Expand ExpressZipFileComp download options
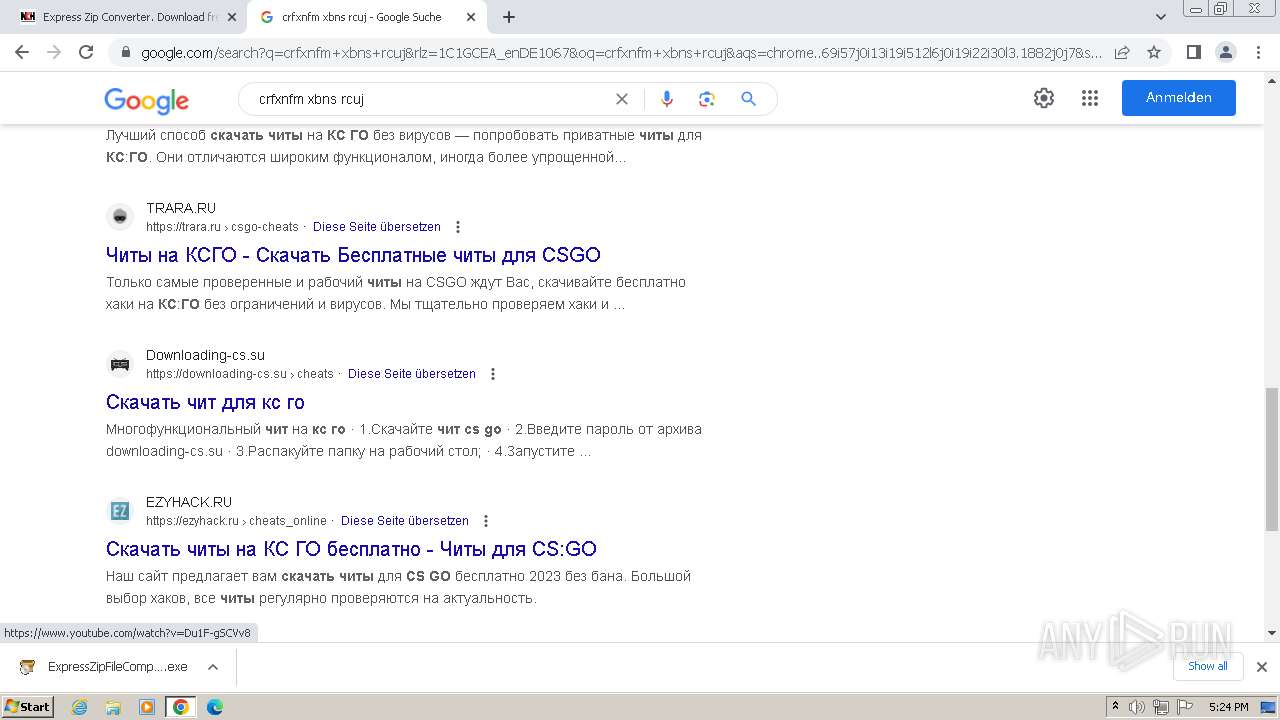1280x720 pixels. 213,667
